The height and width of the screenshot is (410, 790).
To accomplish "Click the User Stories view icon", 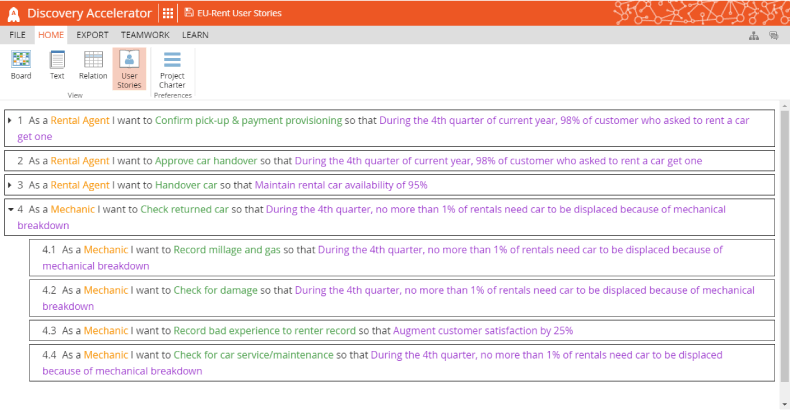I will tap(129, 67).
